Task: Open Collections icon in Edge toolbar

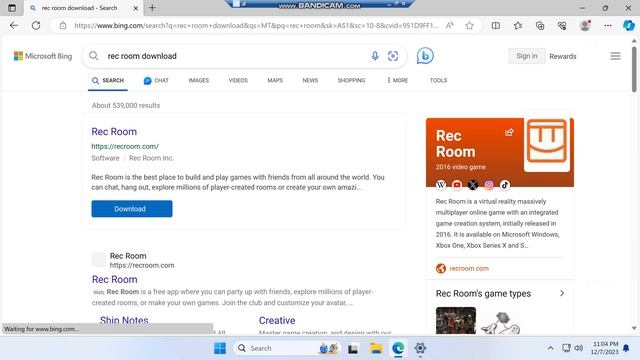Action: coord(540,25)
